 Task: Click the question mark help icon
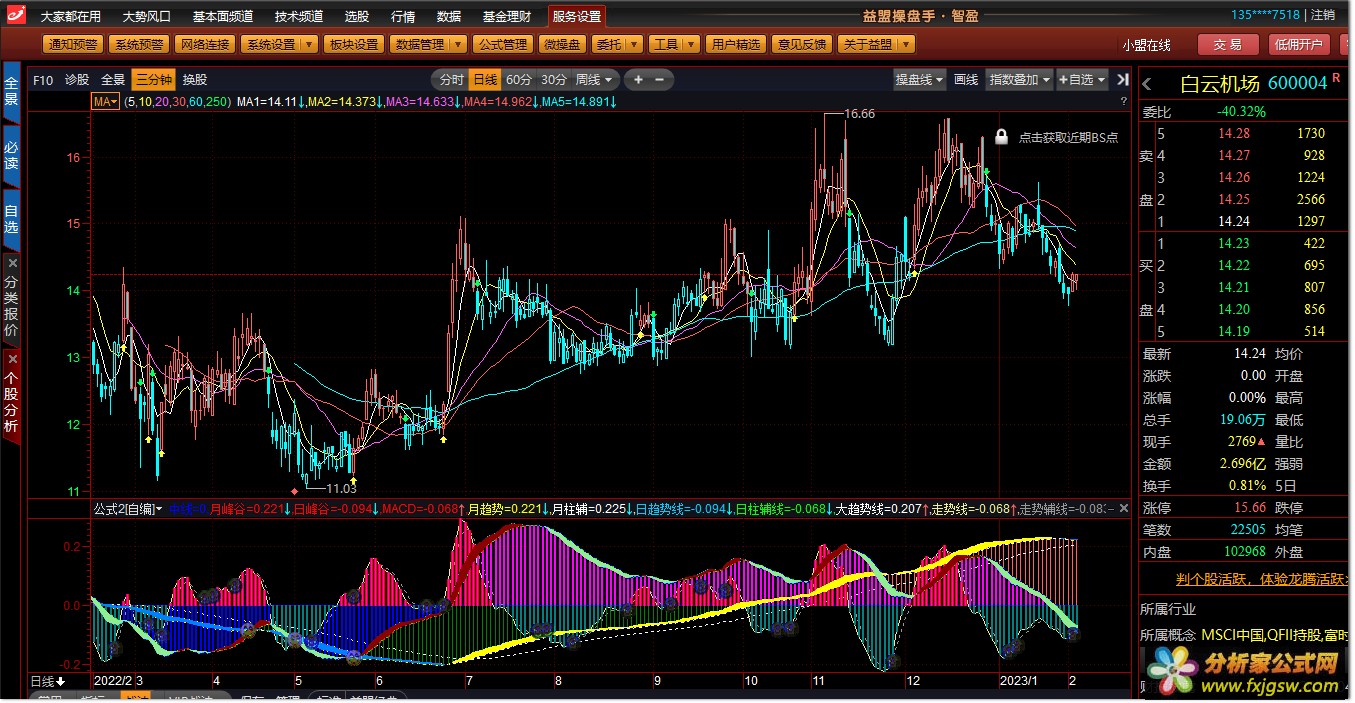click(1124, 102)
